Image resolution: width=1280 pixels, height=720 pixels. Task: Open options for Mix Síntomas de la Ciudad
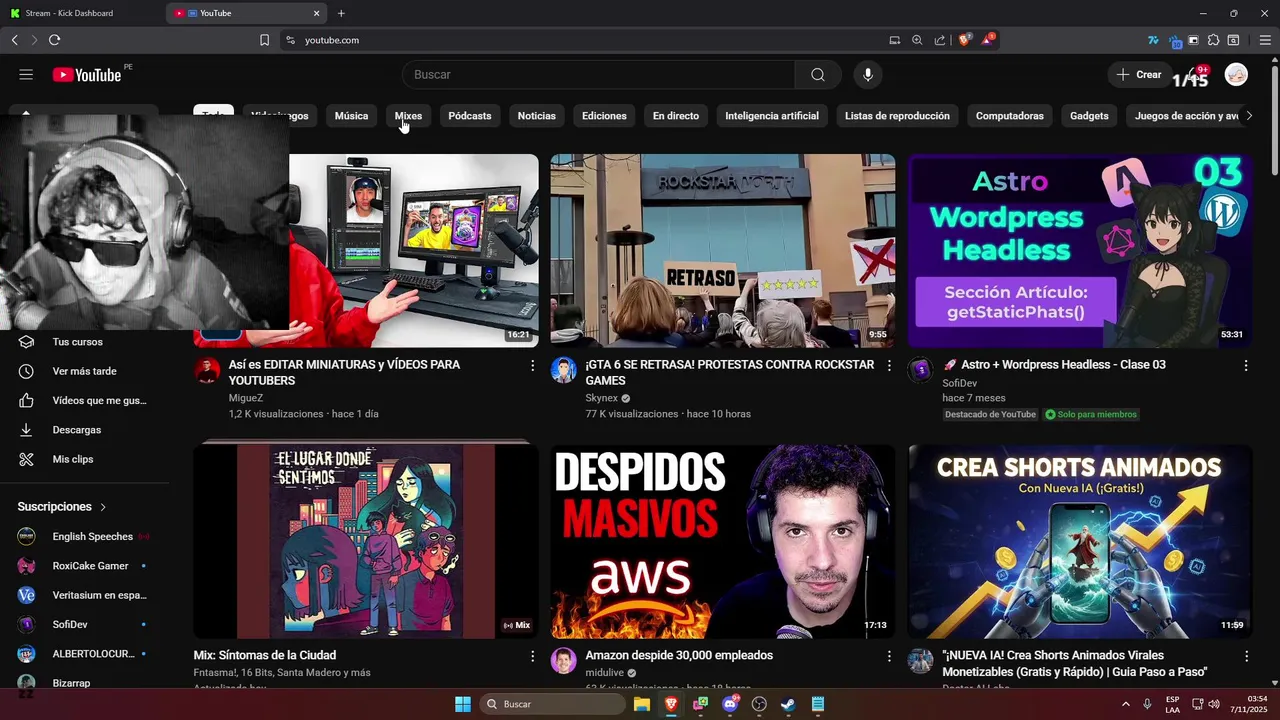pyautogui.click(x=532, y=656)
